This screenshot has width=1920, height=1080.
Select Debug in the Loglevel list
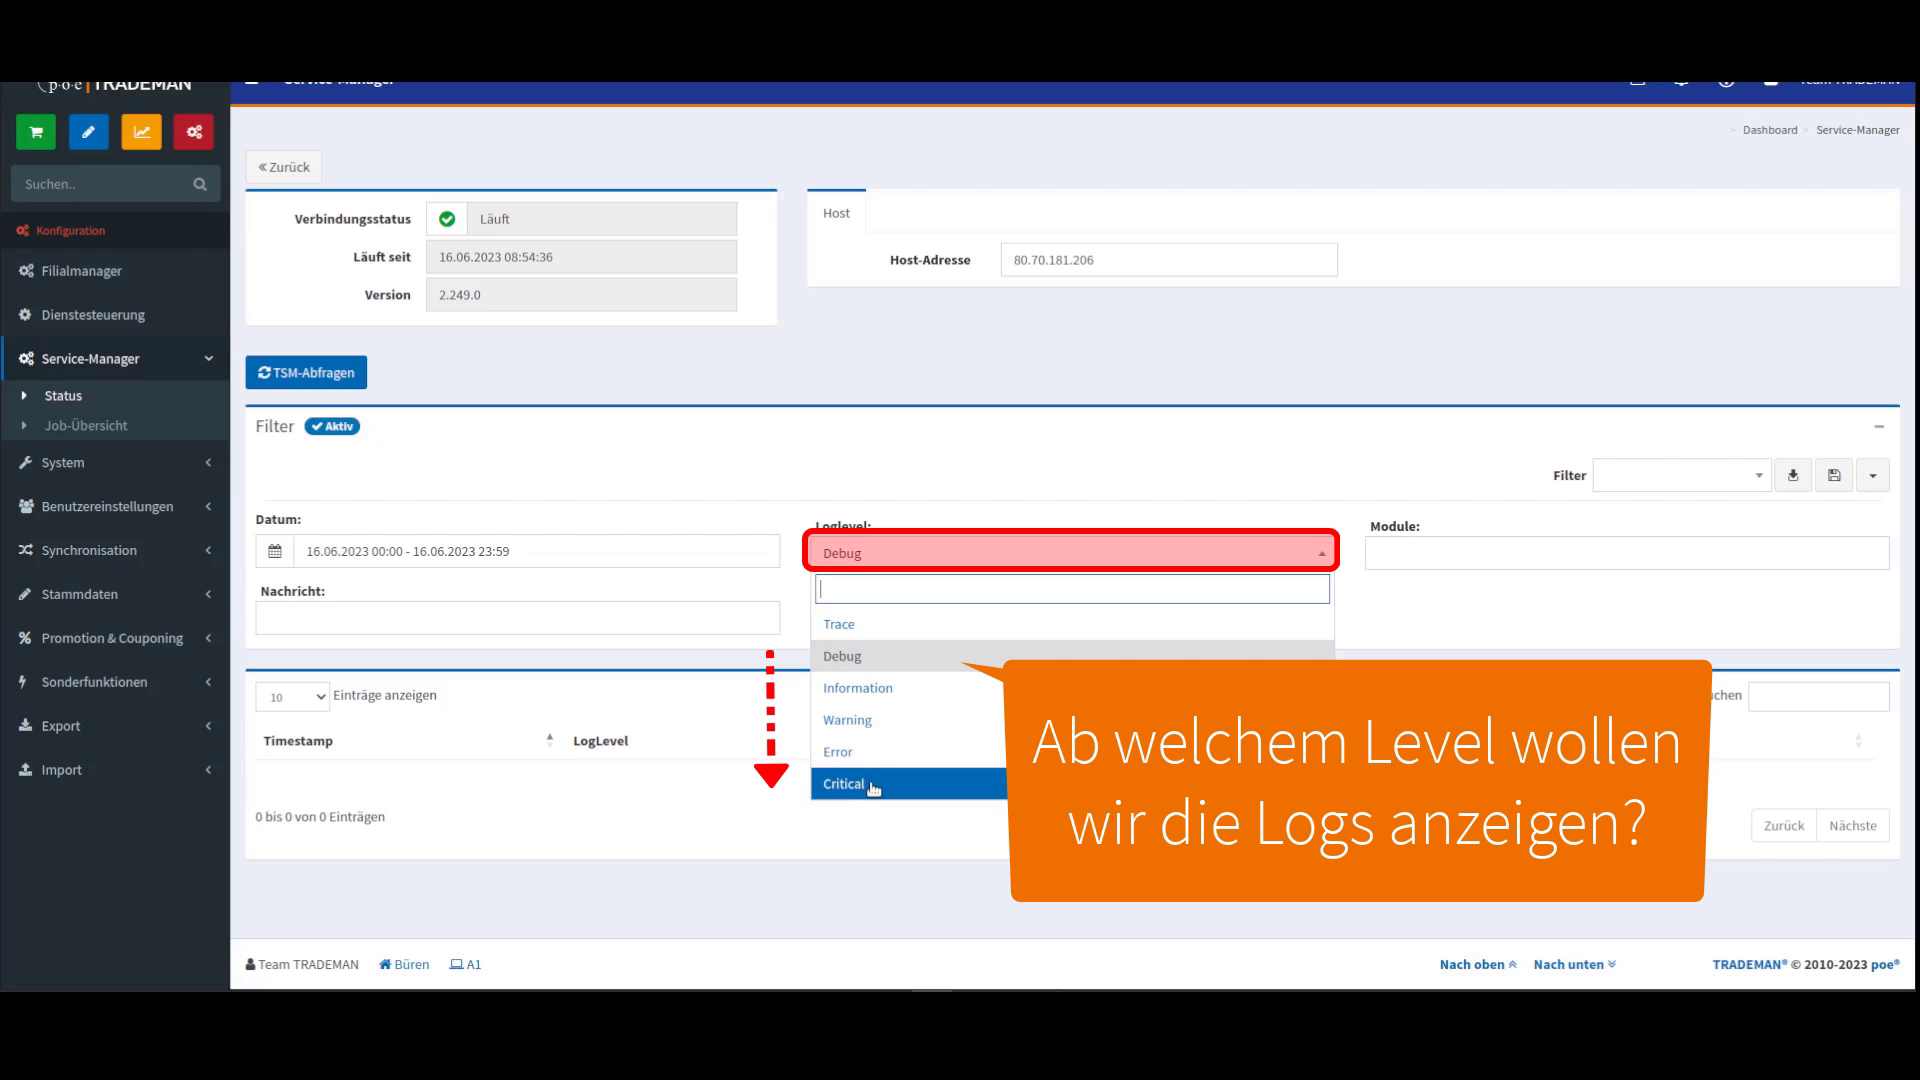point(1072,656)
